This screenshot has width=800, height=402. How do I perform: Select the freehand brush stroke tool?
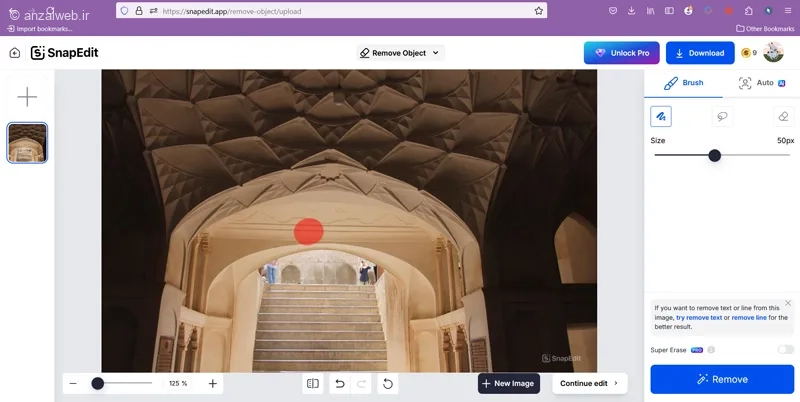(661, 116)
